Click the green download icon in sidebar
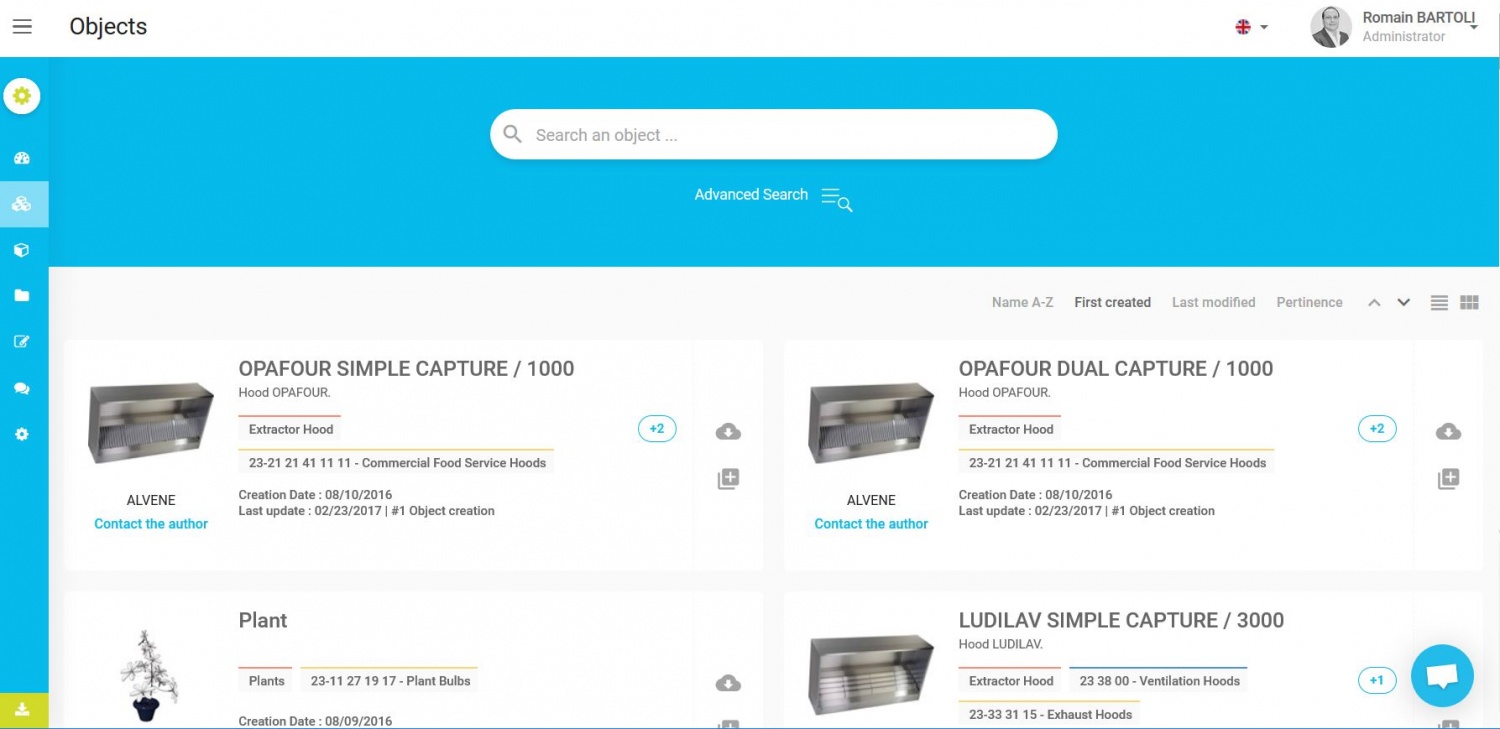Viewport: 1500px width, 729px height. click(22, 710)
